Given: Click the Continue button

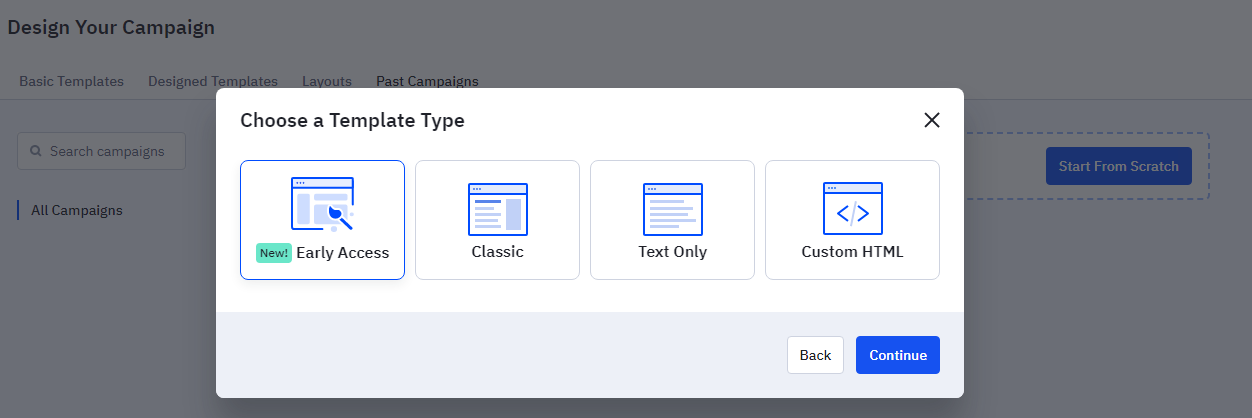Looking at the screenshot, I should 898,355.
